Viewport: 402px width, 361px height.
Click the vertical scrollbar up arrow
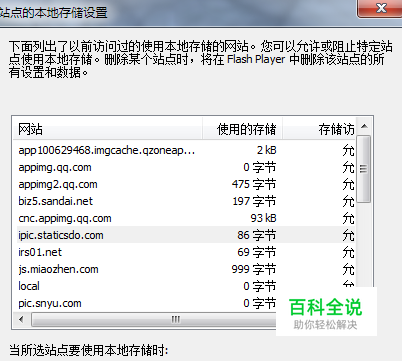coord(364,126)
